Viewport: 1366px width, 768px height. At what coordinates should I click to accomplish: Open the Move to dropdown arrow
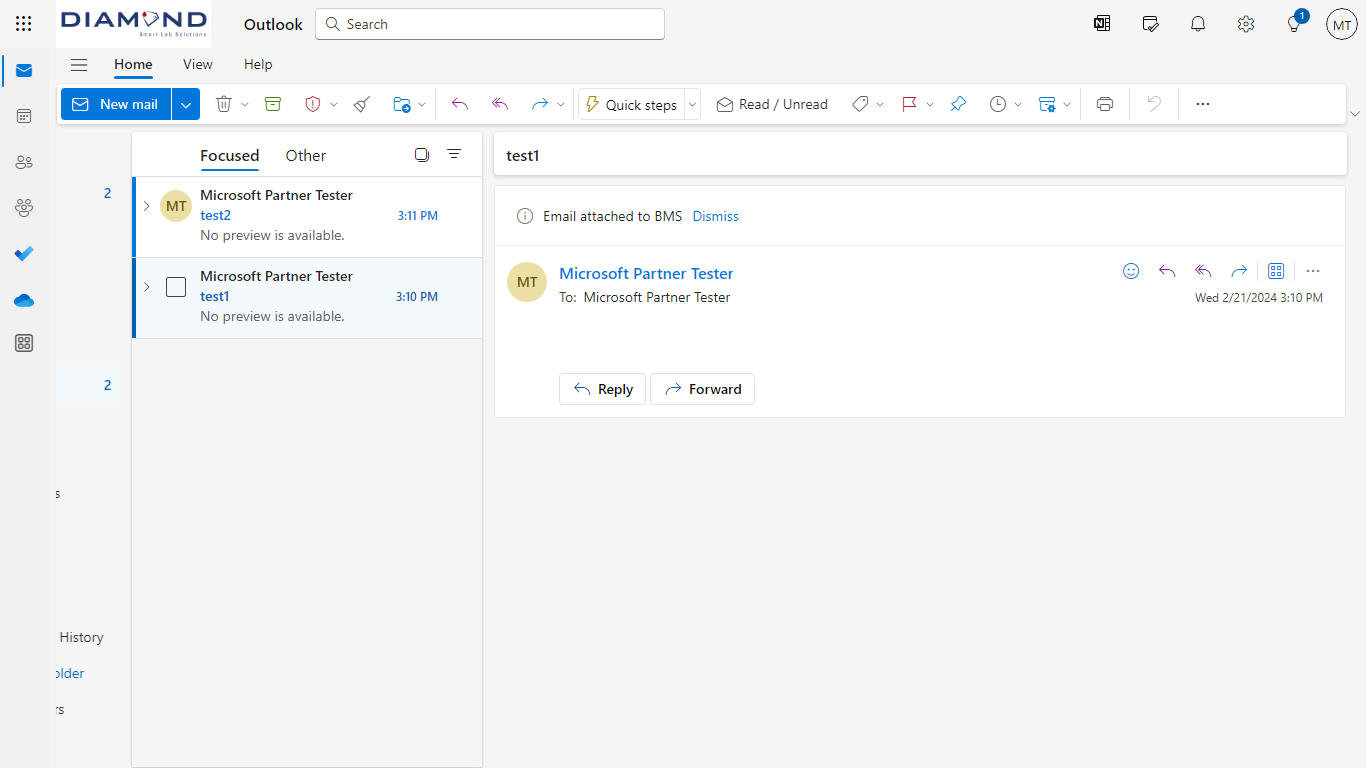(422, 104)
